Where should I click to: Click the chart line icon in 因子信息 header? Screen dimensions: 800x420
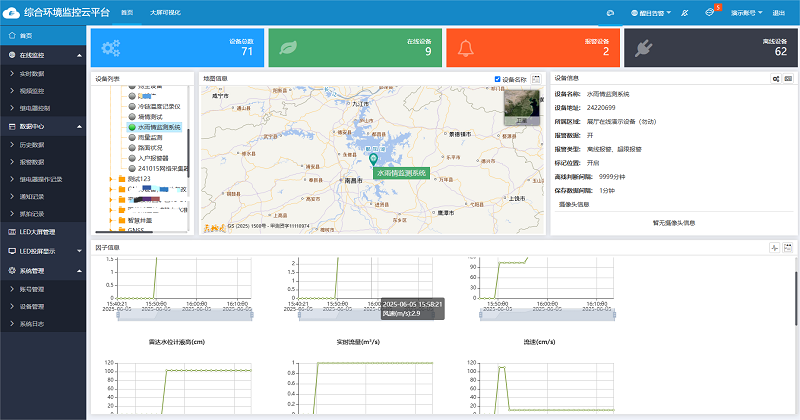point(775,247)
